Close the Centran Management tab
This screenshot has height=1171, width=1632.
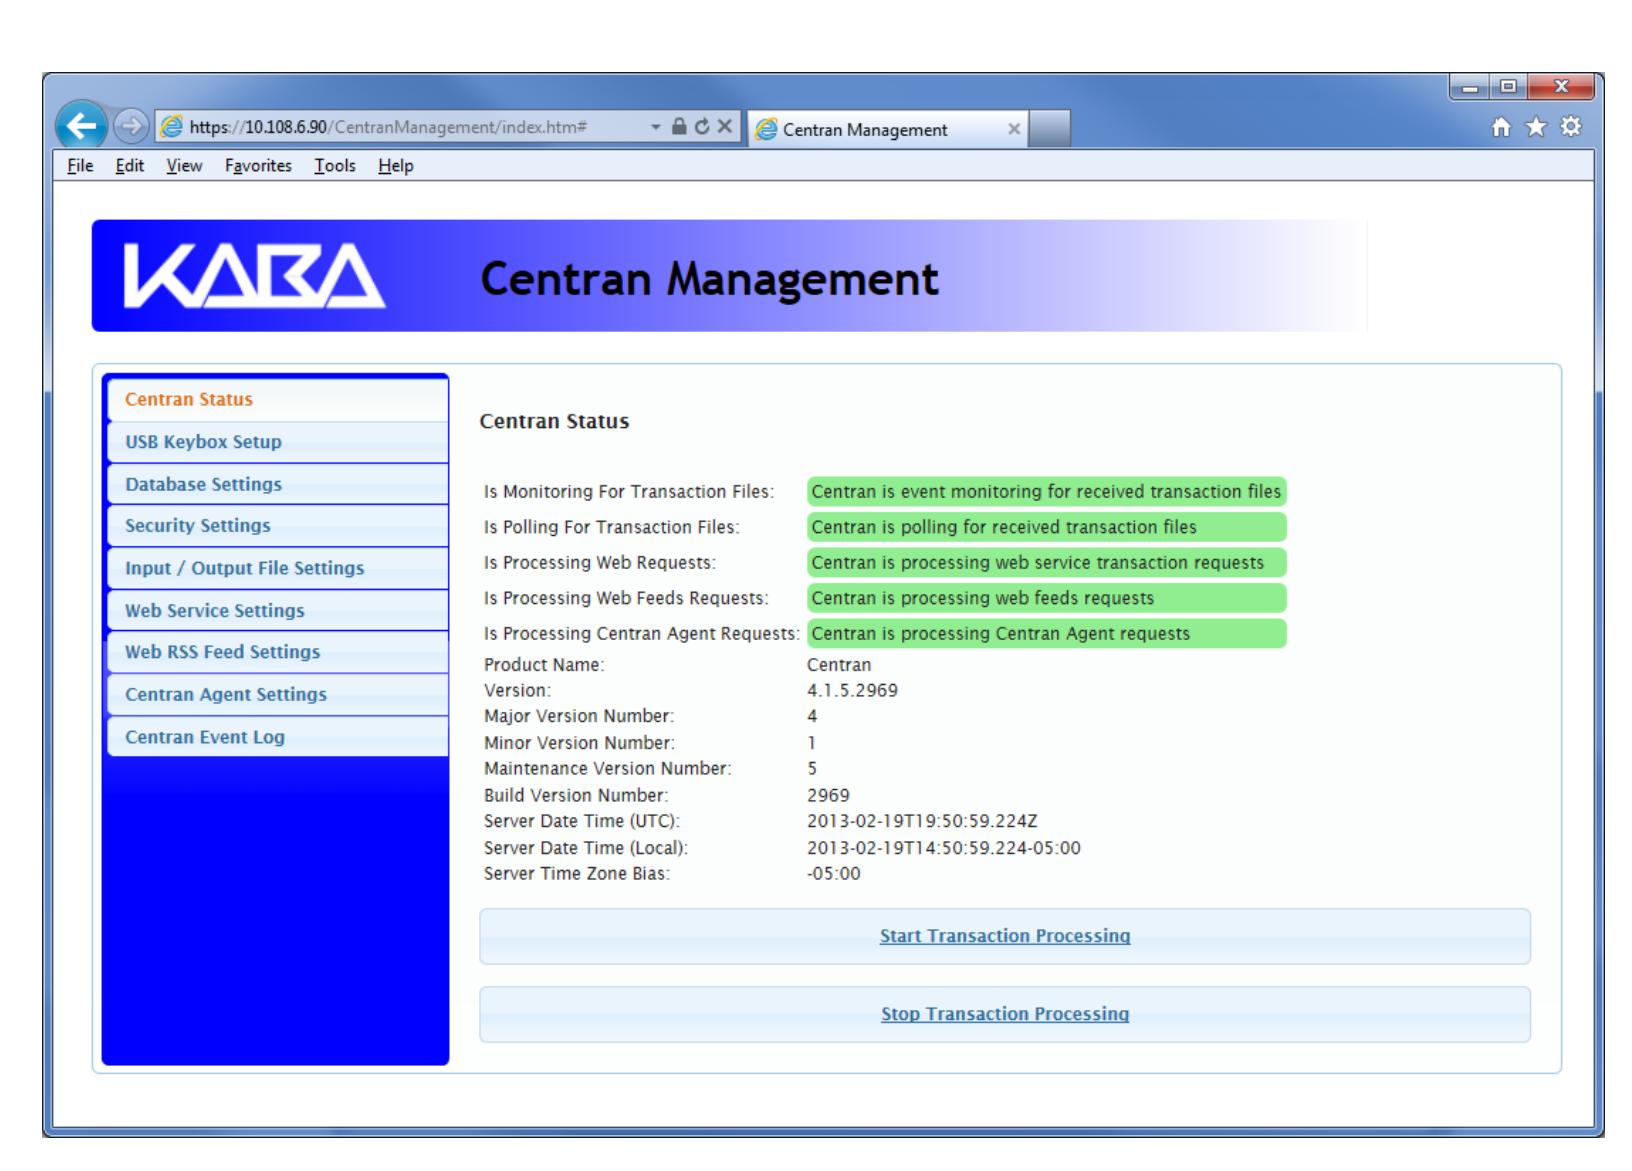tap(1013, 129)
